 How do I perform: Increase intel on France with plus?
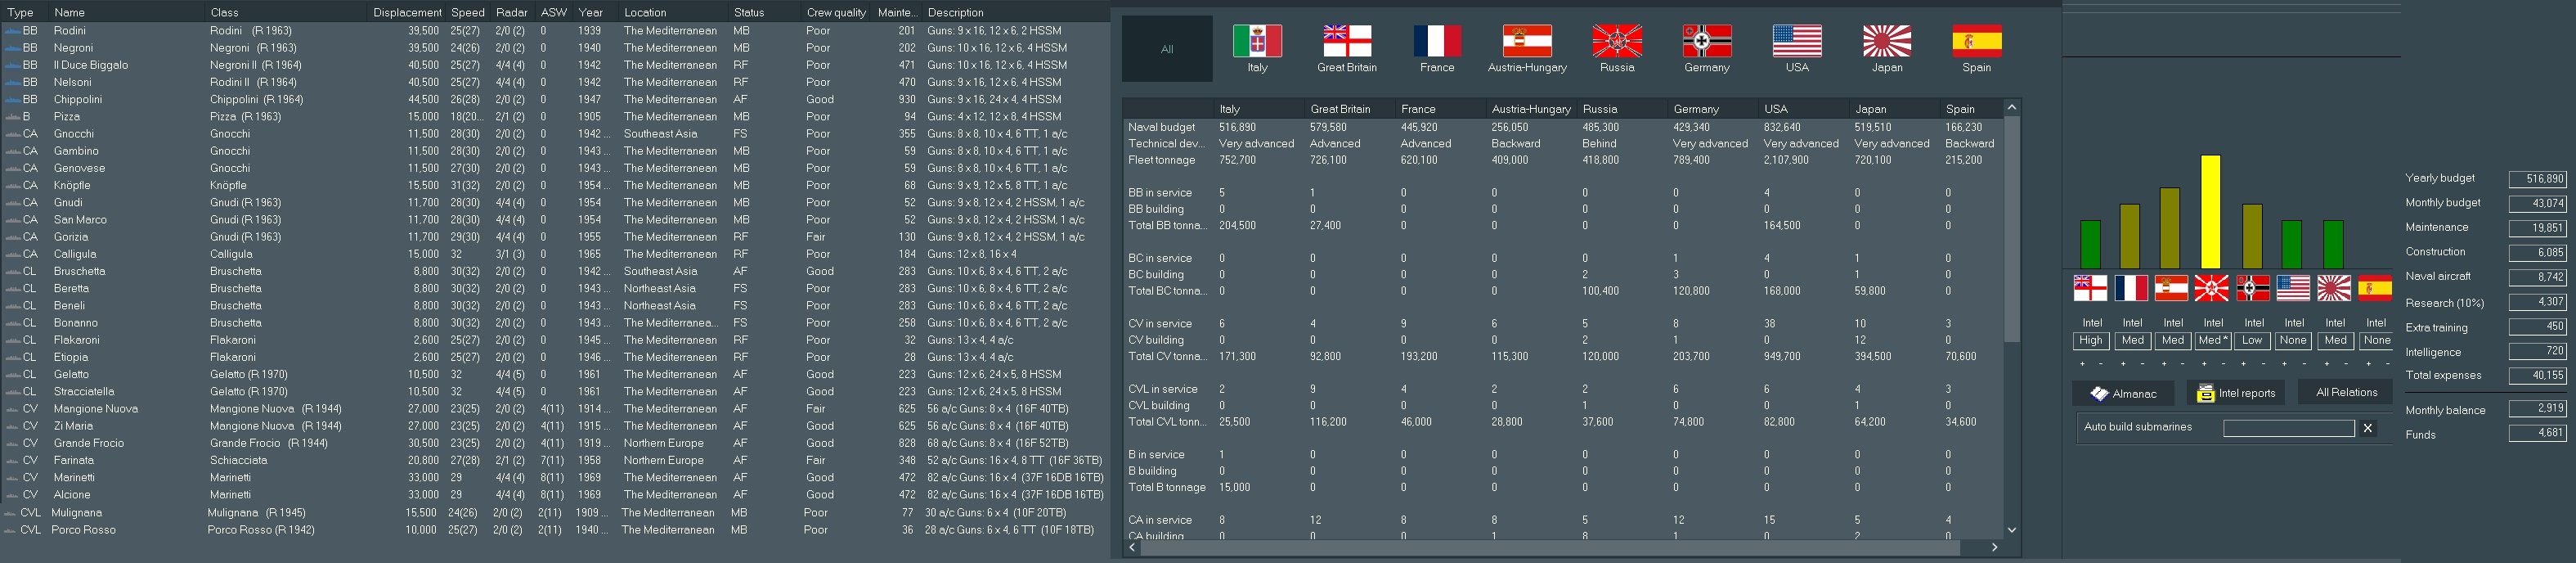point(2122,364)
